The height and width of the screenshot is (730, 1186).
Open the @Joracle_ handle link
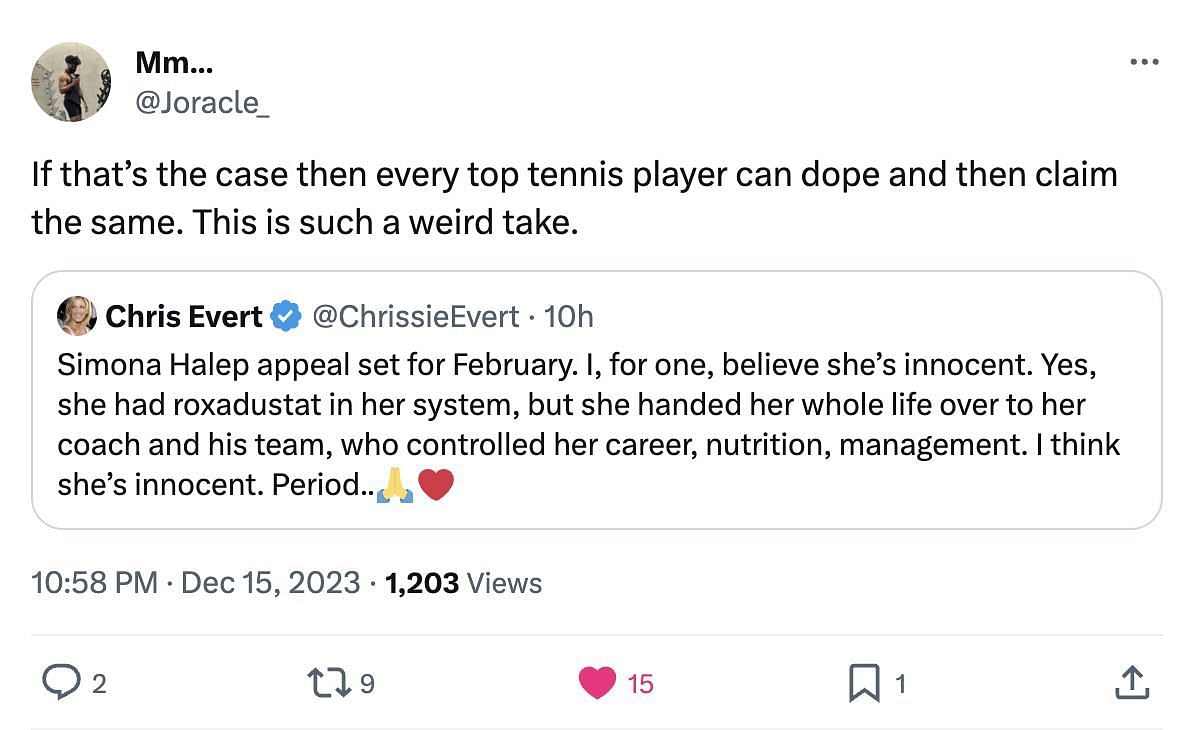pyautogui.click(x=201, y=102)
